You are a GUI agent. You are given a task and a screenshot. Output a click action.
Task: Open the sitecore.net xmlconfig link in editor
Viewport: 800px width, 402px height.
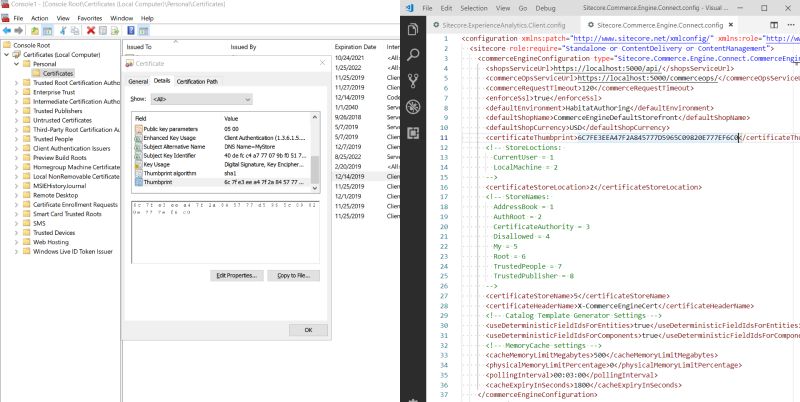643,38
